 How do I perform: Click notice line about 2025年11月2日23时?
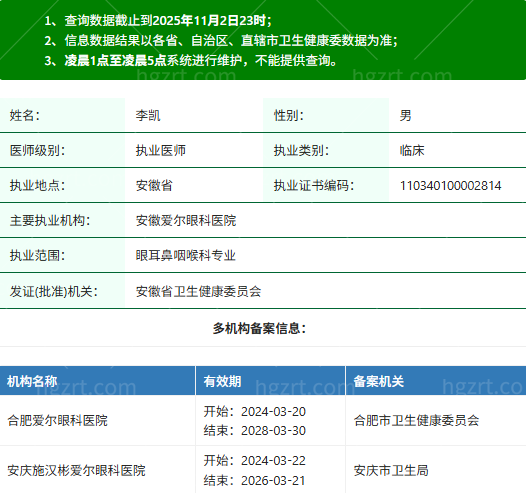[x=158, y=20]
